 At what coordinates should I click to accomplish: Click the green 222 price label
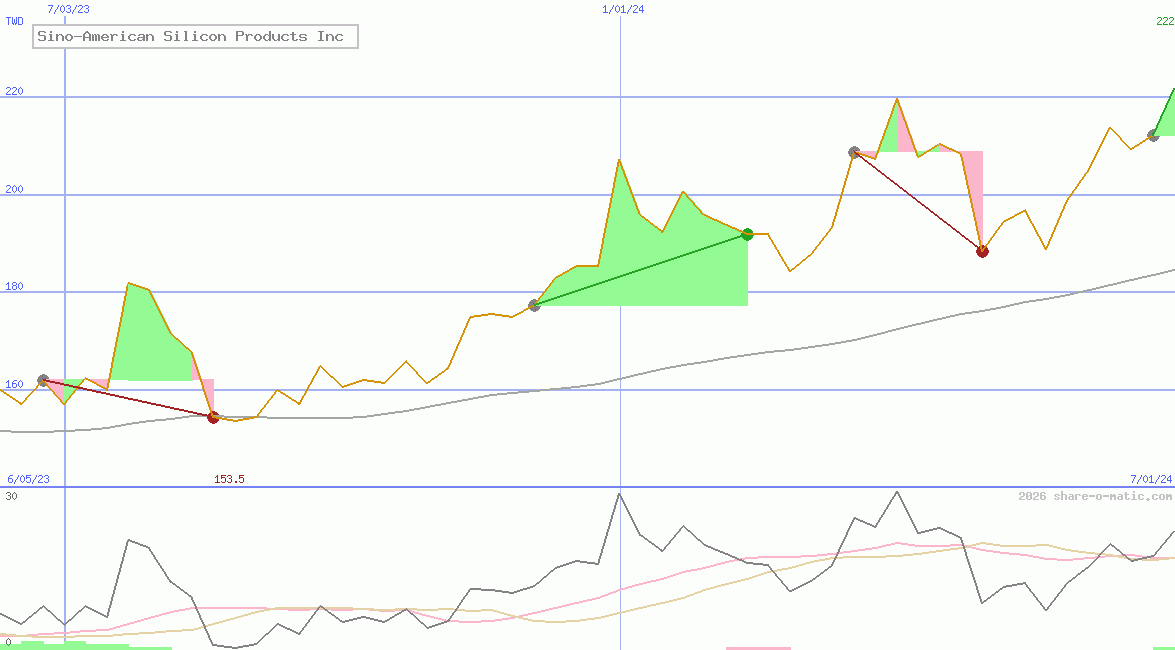[1165, 21]
